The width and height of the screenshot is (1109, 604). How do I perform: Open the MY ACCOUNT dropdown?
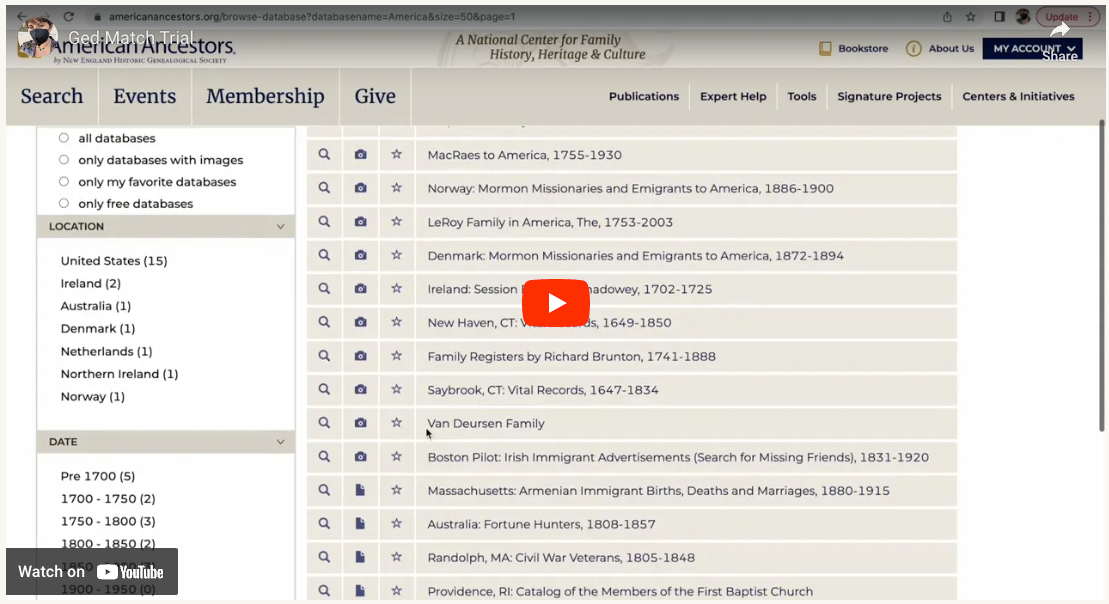[x=1033, y=48]
